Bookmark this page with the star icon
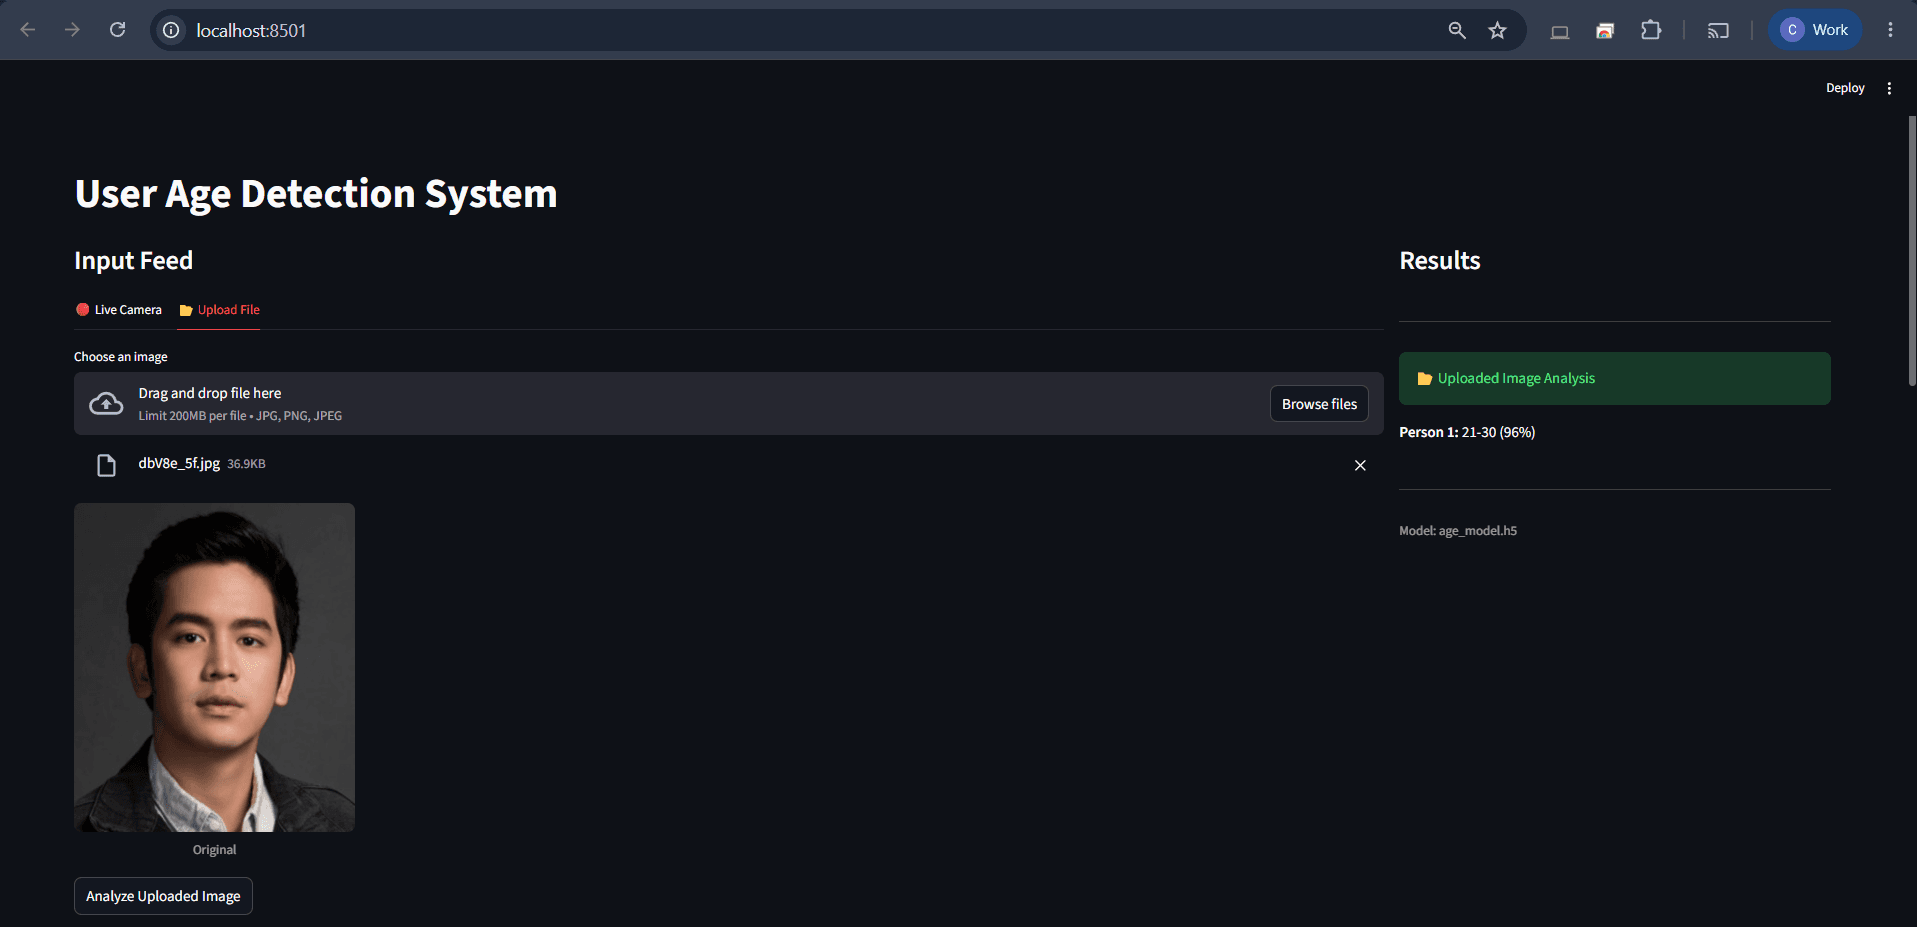Viewport: 1917px width, 927px height. pyautogui.click(x=1497, y=30)
